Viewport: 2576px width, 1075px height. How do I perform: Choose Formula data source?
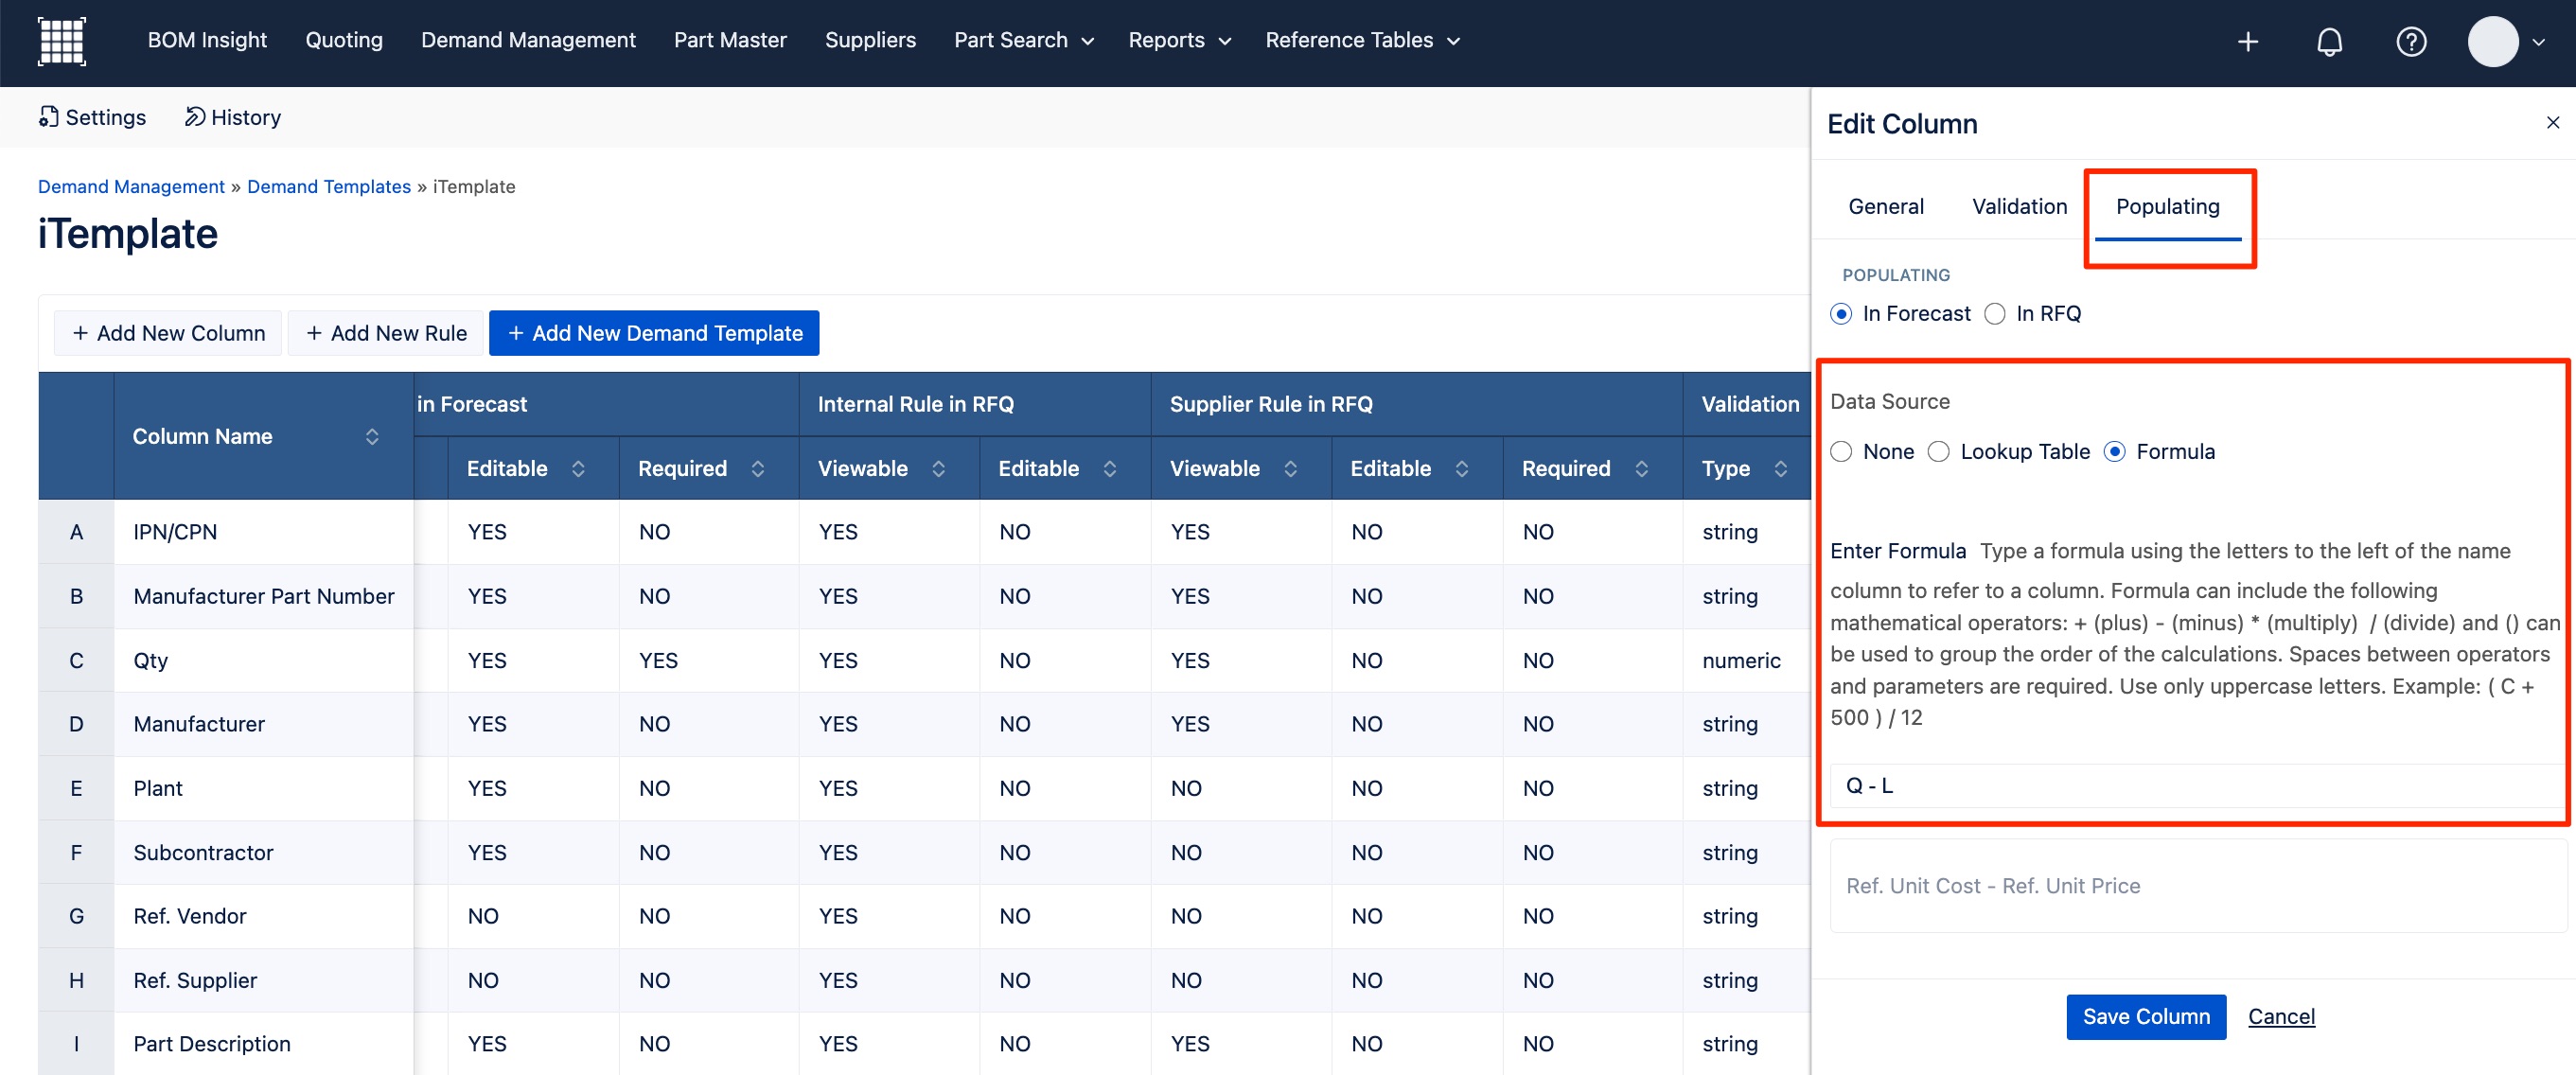pos(2114,452)
